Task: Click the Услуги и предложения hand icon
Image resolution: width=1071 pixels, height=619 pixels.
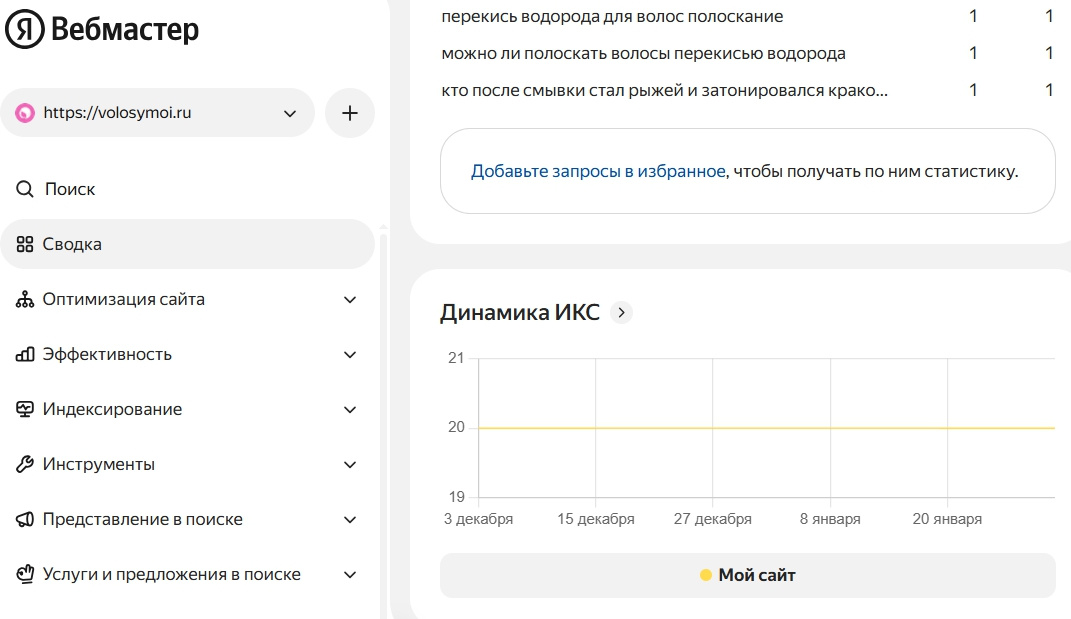Action: coord(25,574)
